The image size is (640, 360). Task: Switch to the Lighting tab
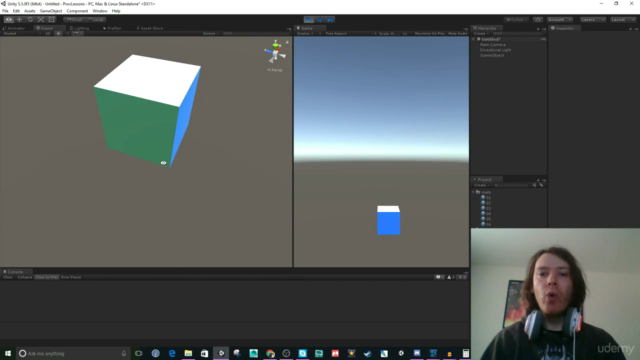80,28
